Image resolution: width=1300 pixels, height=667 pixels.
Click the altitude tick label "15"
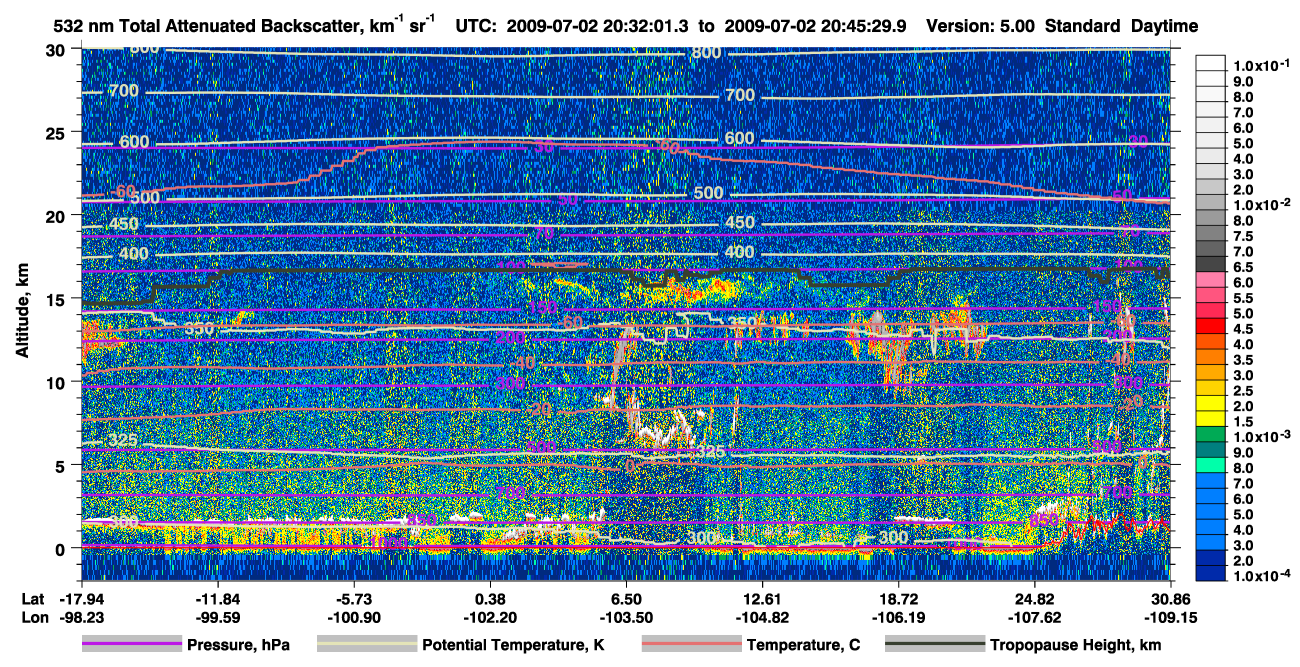coord(57,298)
